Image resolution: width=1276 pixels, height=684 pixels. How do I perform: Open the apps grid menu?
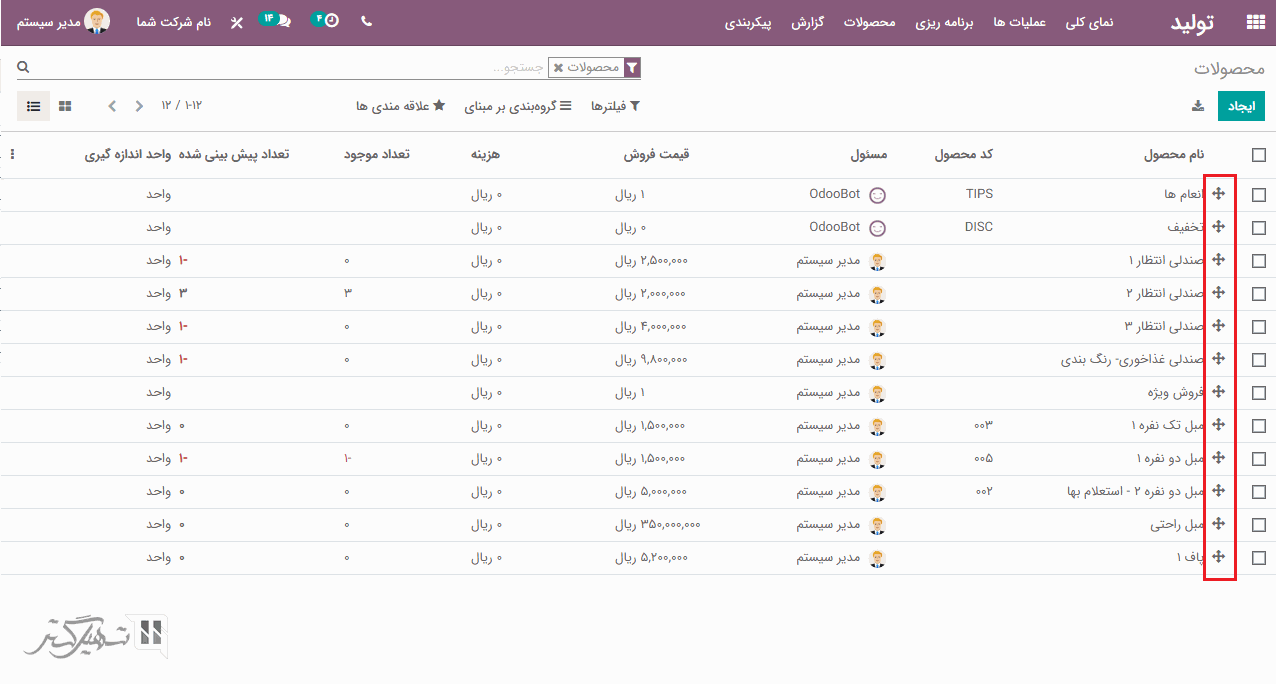(1255, 22)
